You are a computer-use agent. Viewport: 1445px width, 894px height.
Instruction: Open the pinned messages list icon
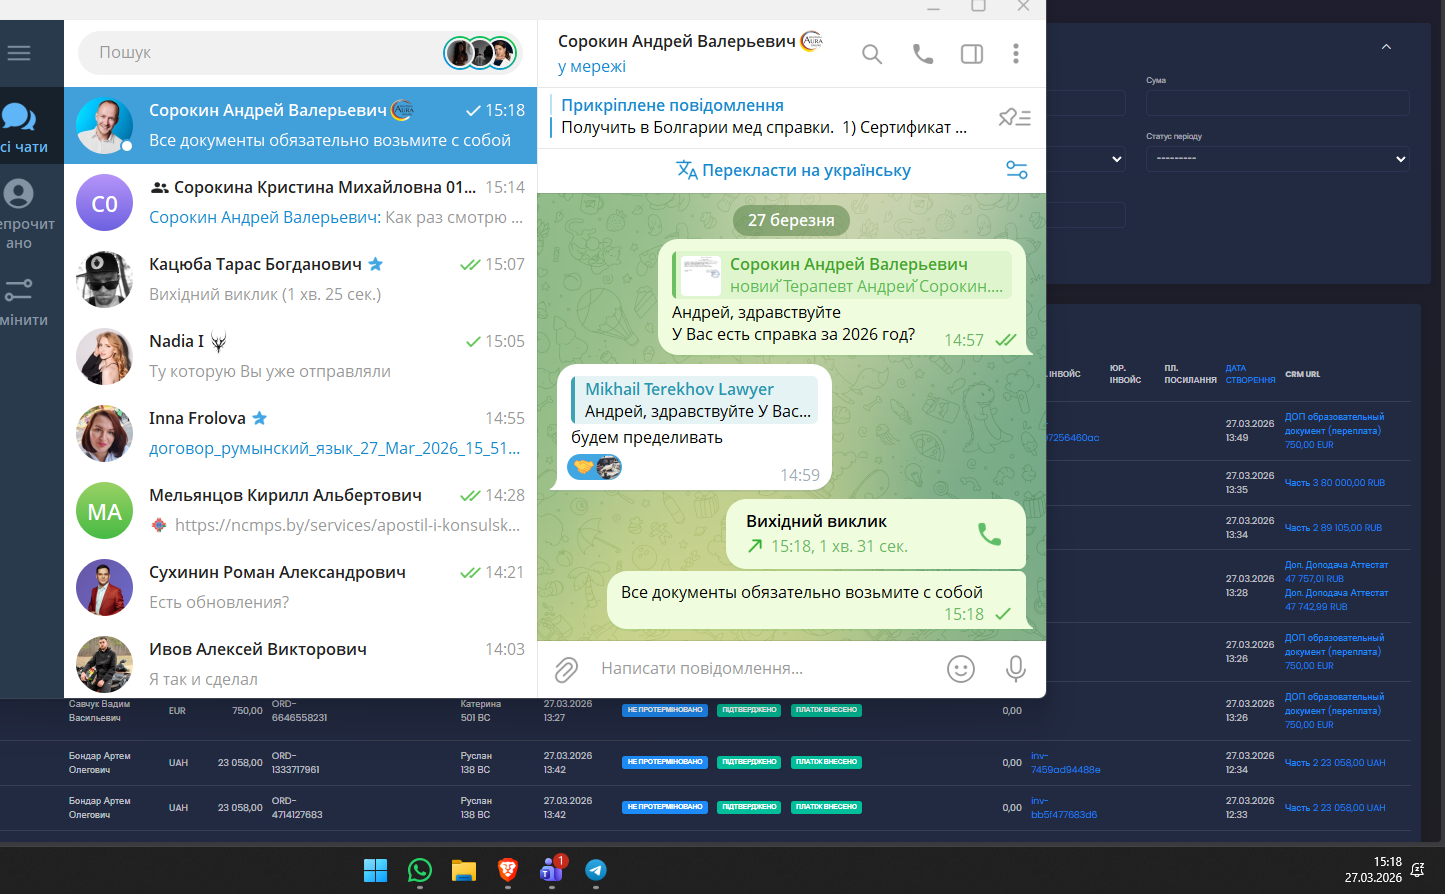[1015, 118]
